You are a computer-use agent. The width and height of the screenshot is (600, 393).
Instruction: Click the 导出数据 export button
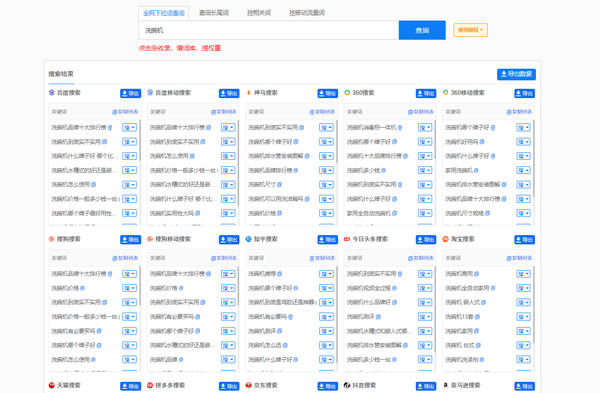pos(516,74)
